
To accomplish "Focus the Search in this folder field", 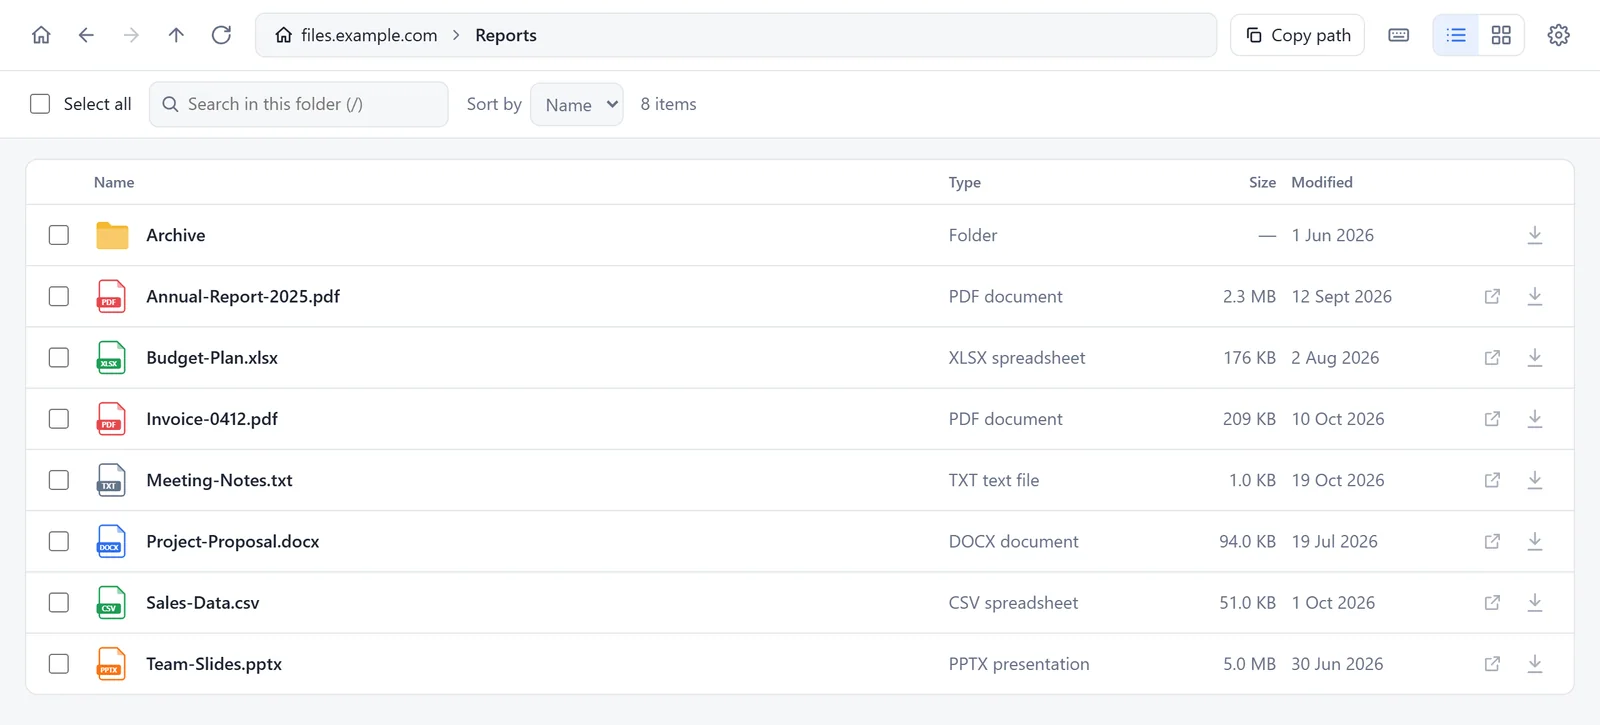I will [298, 104].
